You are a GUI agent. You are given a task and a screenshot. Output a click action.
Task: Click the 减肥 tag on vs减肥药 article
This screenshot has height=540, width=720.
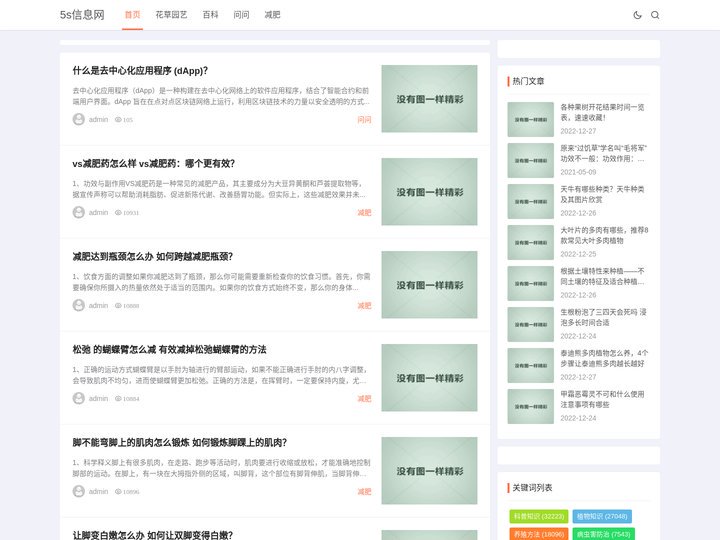point(364,212)
